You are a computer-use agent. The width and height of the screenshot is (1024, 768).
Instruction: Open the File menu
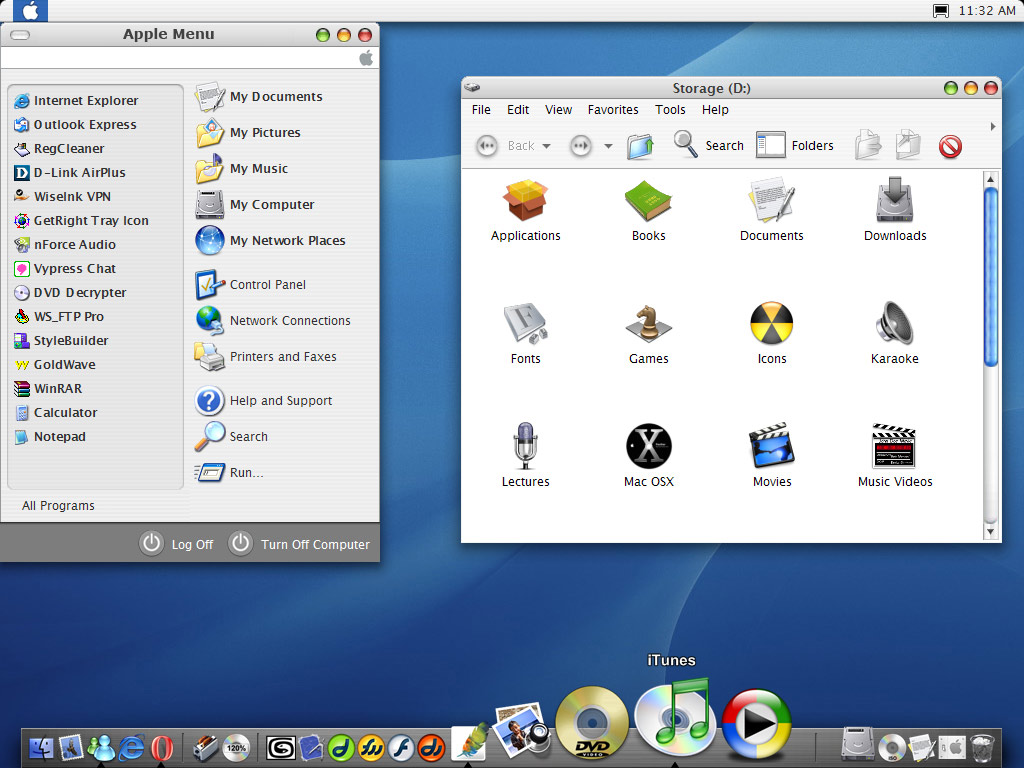[x=481, y=110]
